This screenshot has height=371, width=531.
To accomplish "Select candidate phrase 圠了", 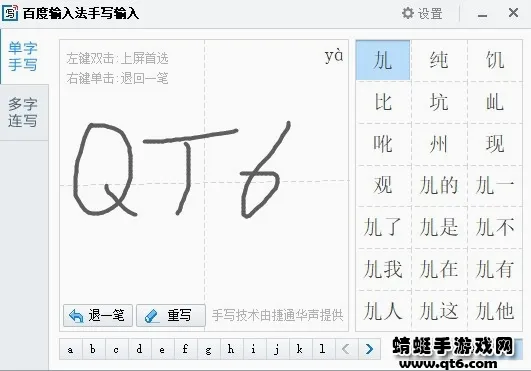I will [383, 227].
